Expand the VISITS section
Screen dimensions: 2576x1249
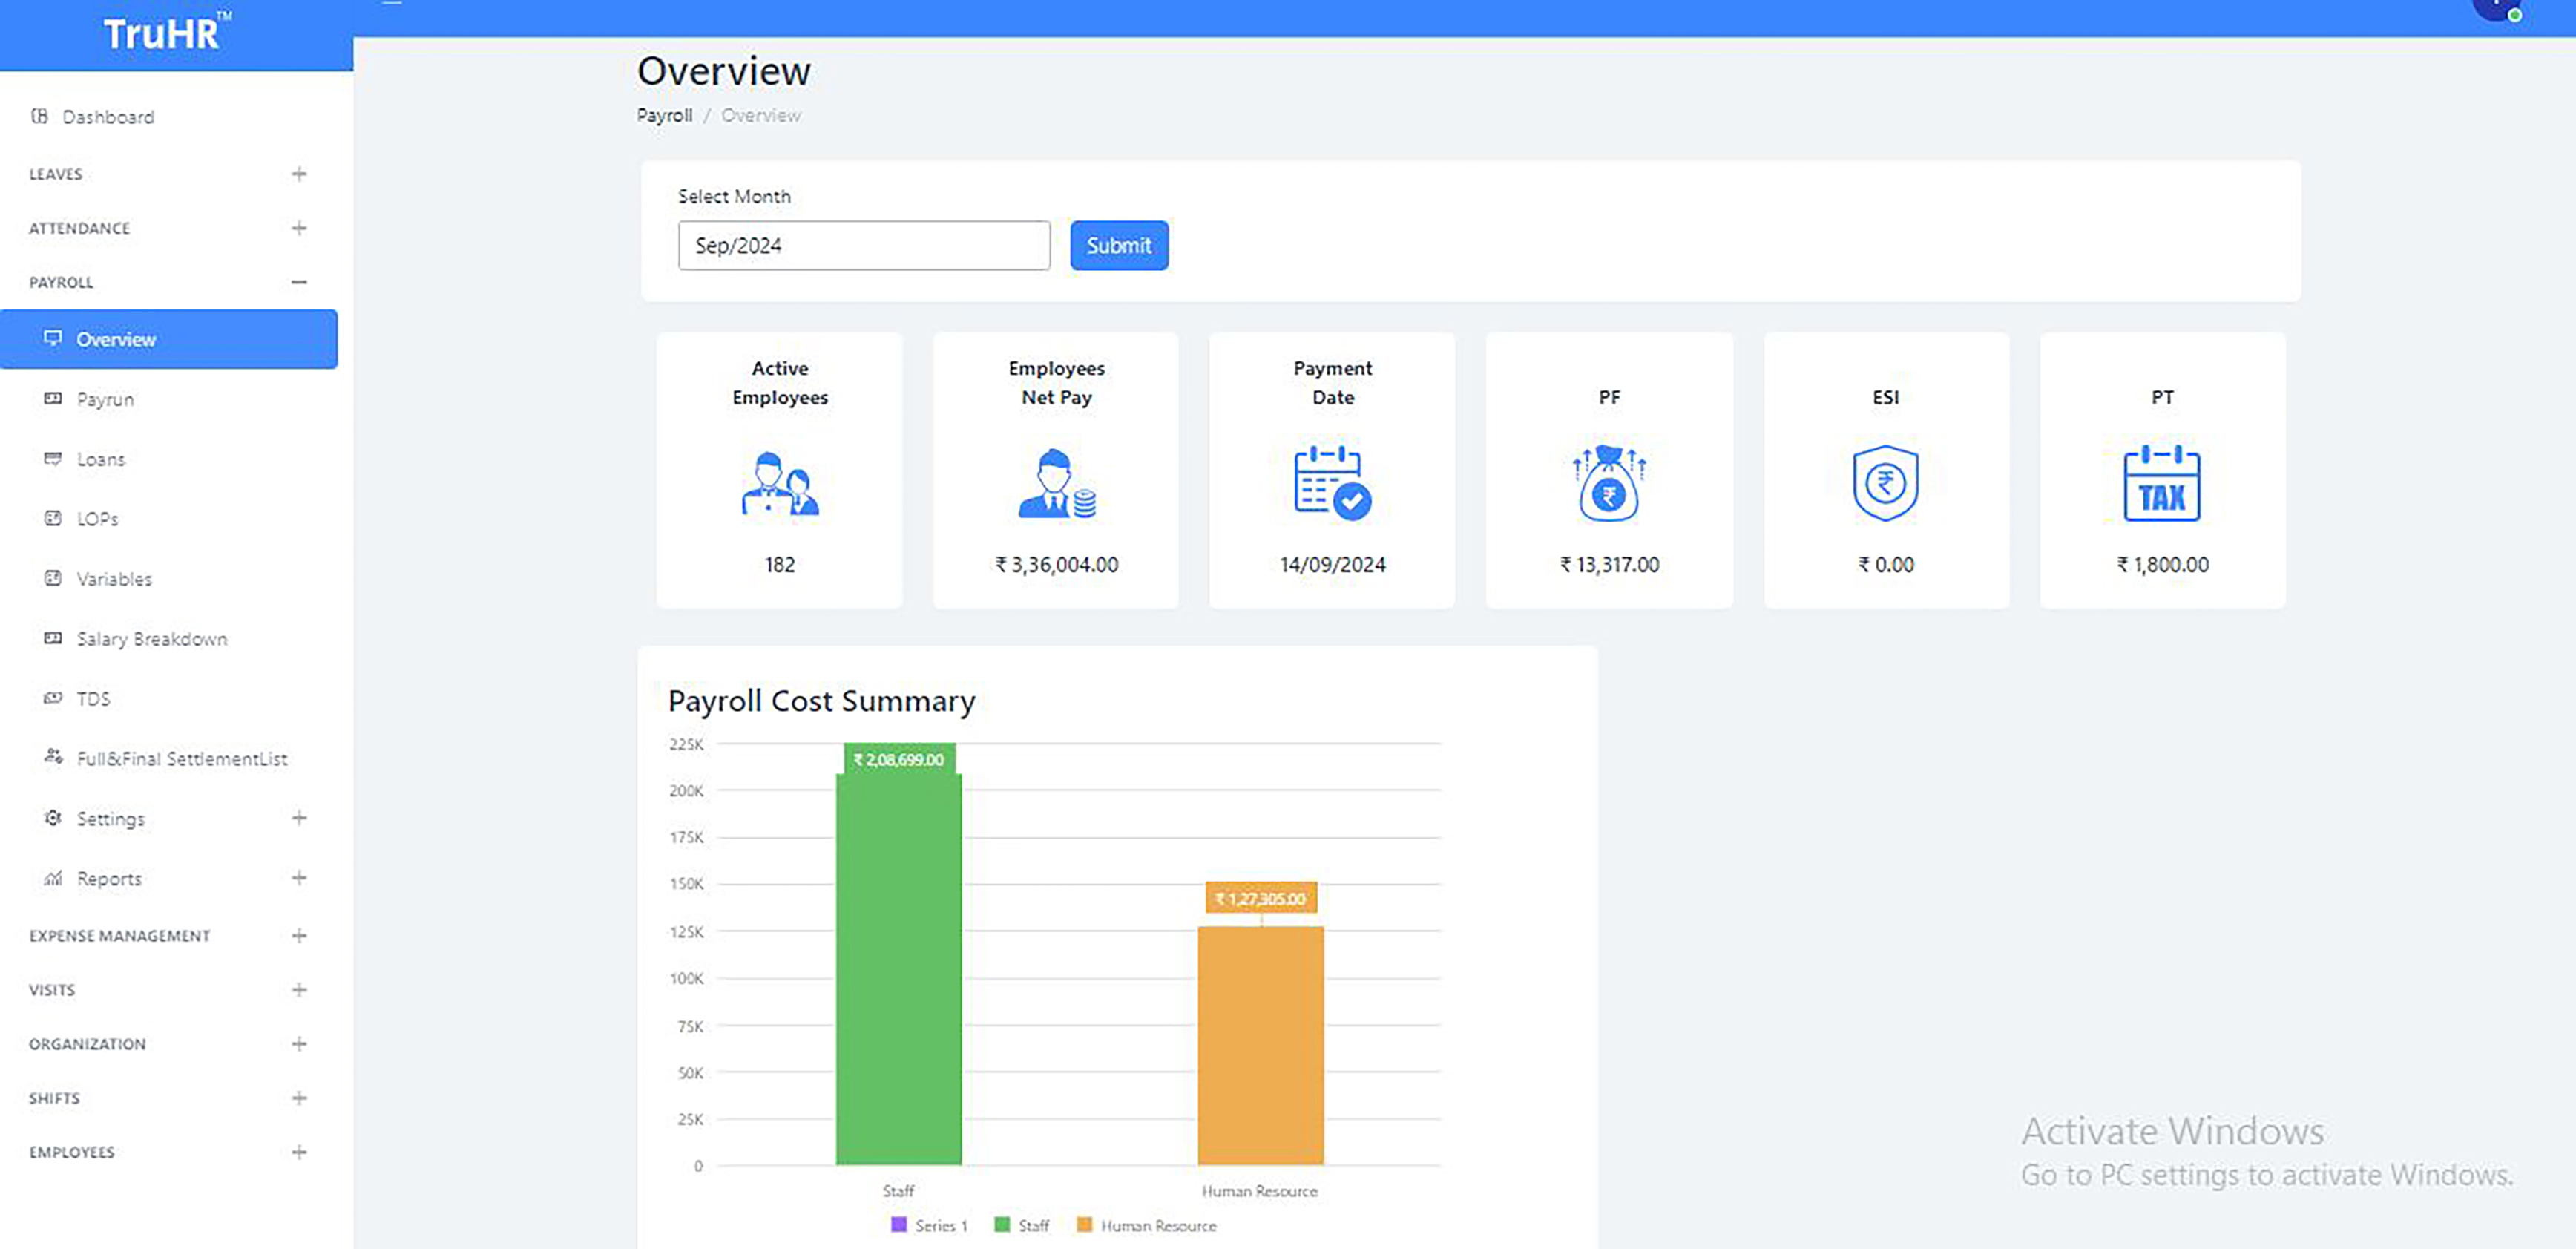pos(299,990)
